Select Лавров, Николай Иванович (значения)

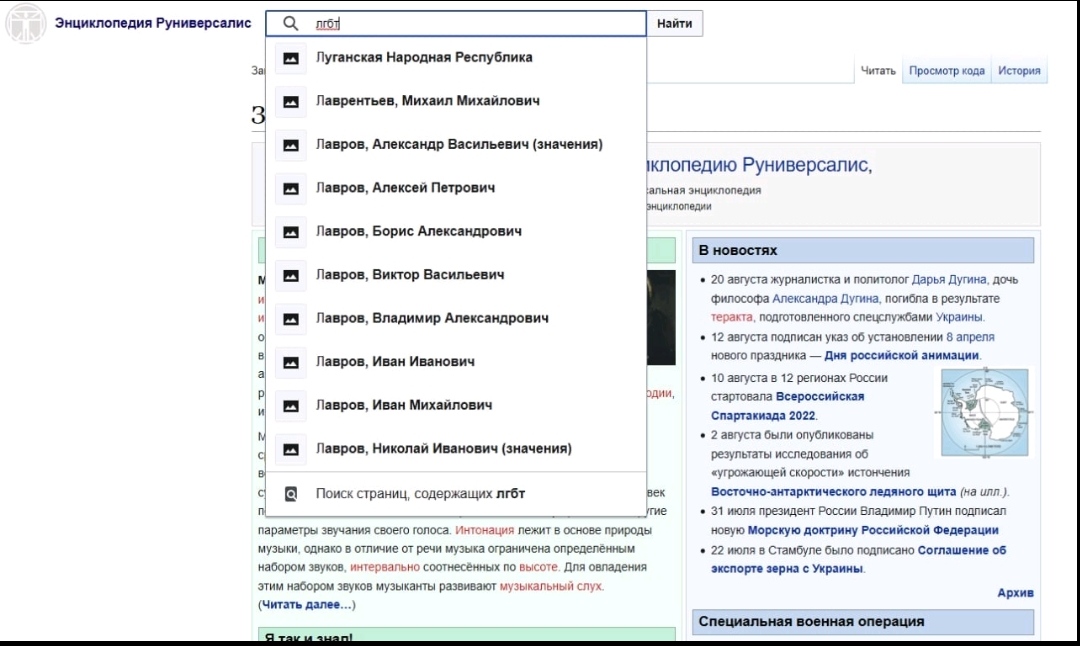pos(456,448)
